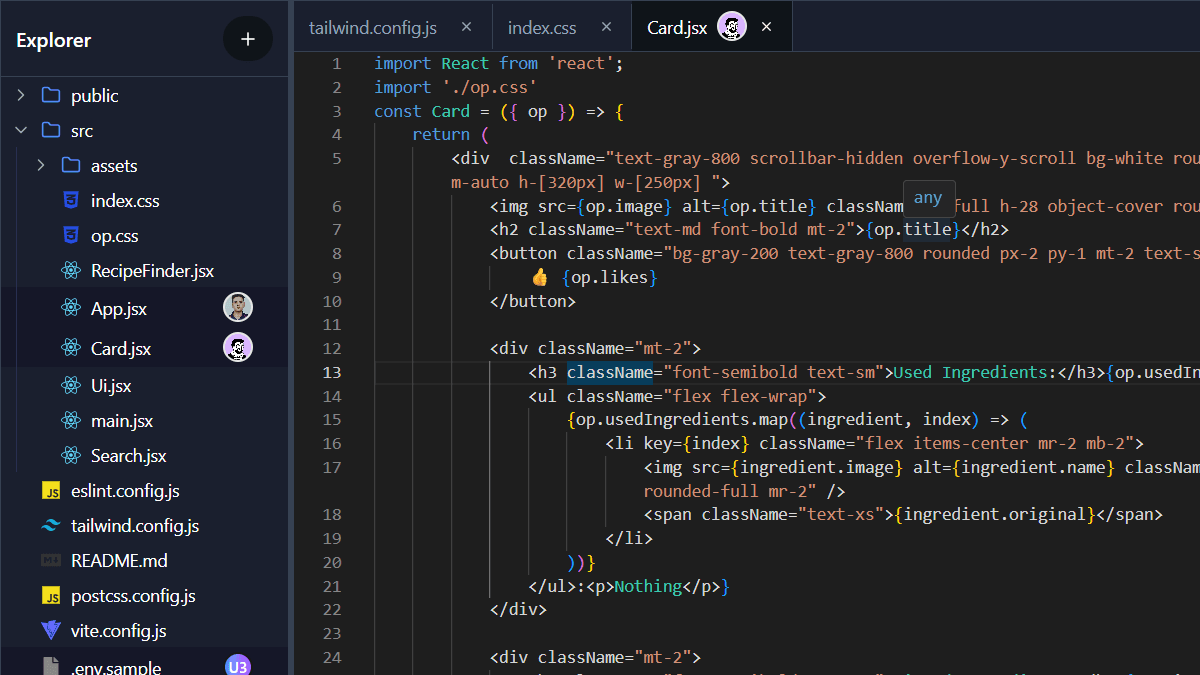Switch to the tailwind.config.js tab

373,27
